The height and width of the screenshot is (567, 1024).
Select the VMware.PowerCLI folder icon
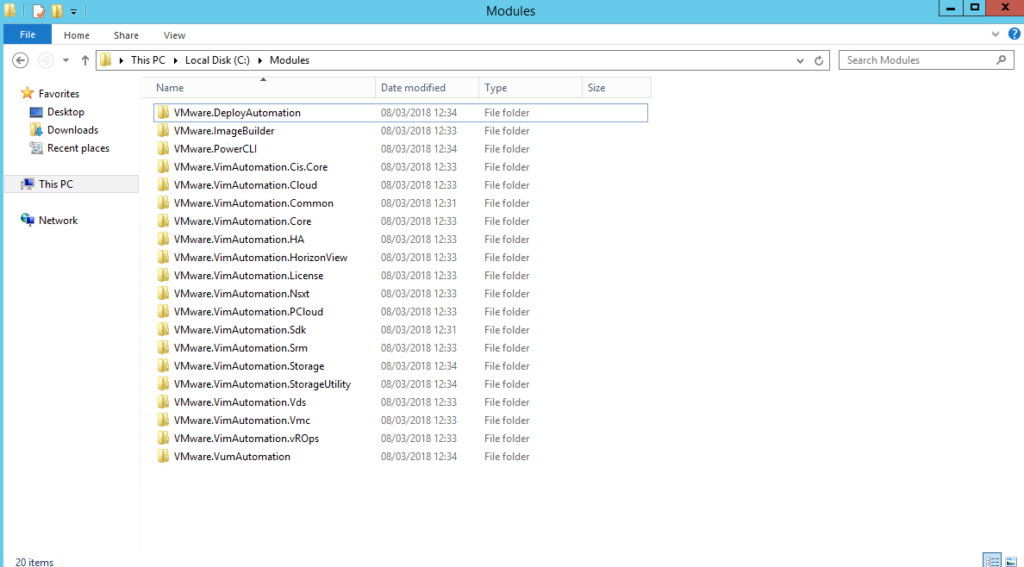163,149
